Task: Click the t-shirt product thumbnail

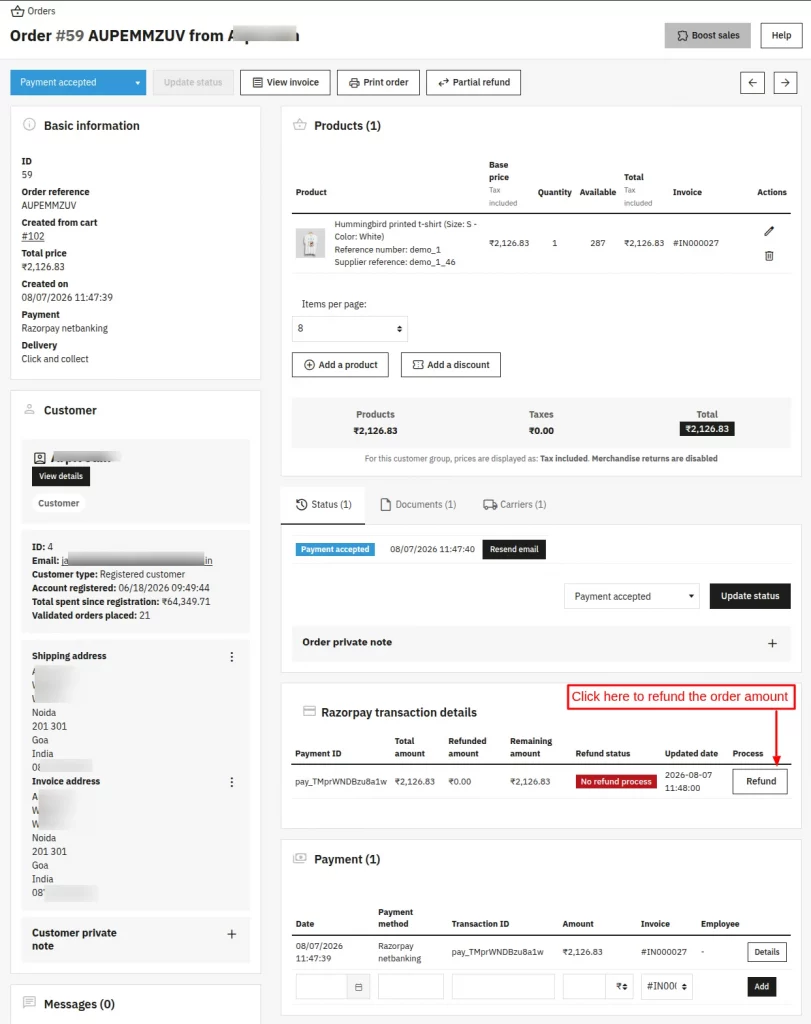Action: [310, 243]
